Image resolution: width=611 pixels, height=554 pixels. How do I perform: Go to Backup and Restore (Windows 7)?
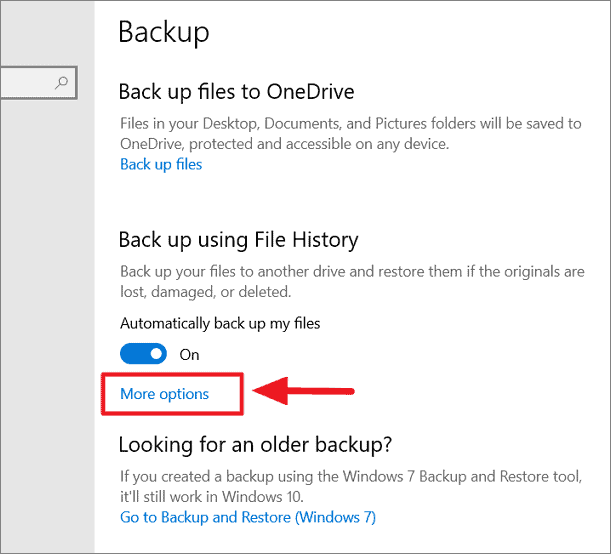248,517
